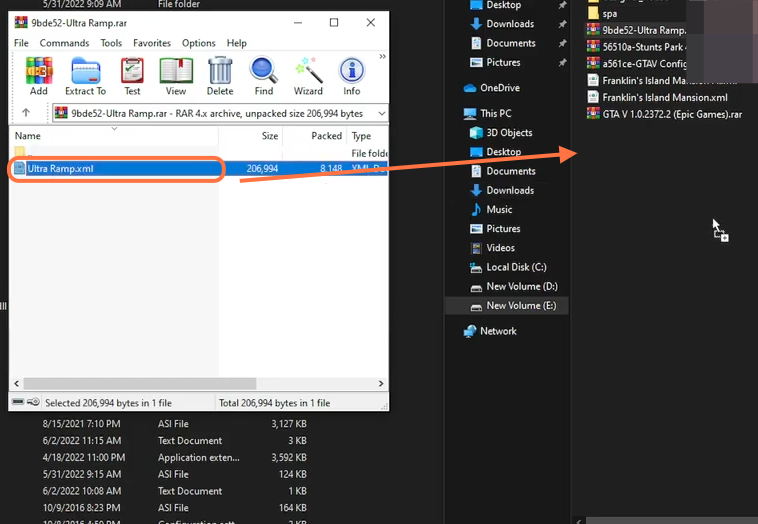Open the Help menu
Viewport: 758px width, 524px height.
click(236, 43)
